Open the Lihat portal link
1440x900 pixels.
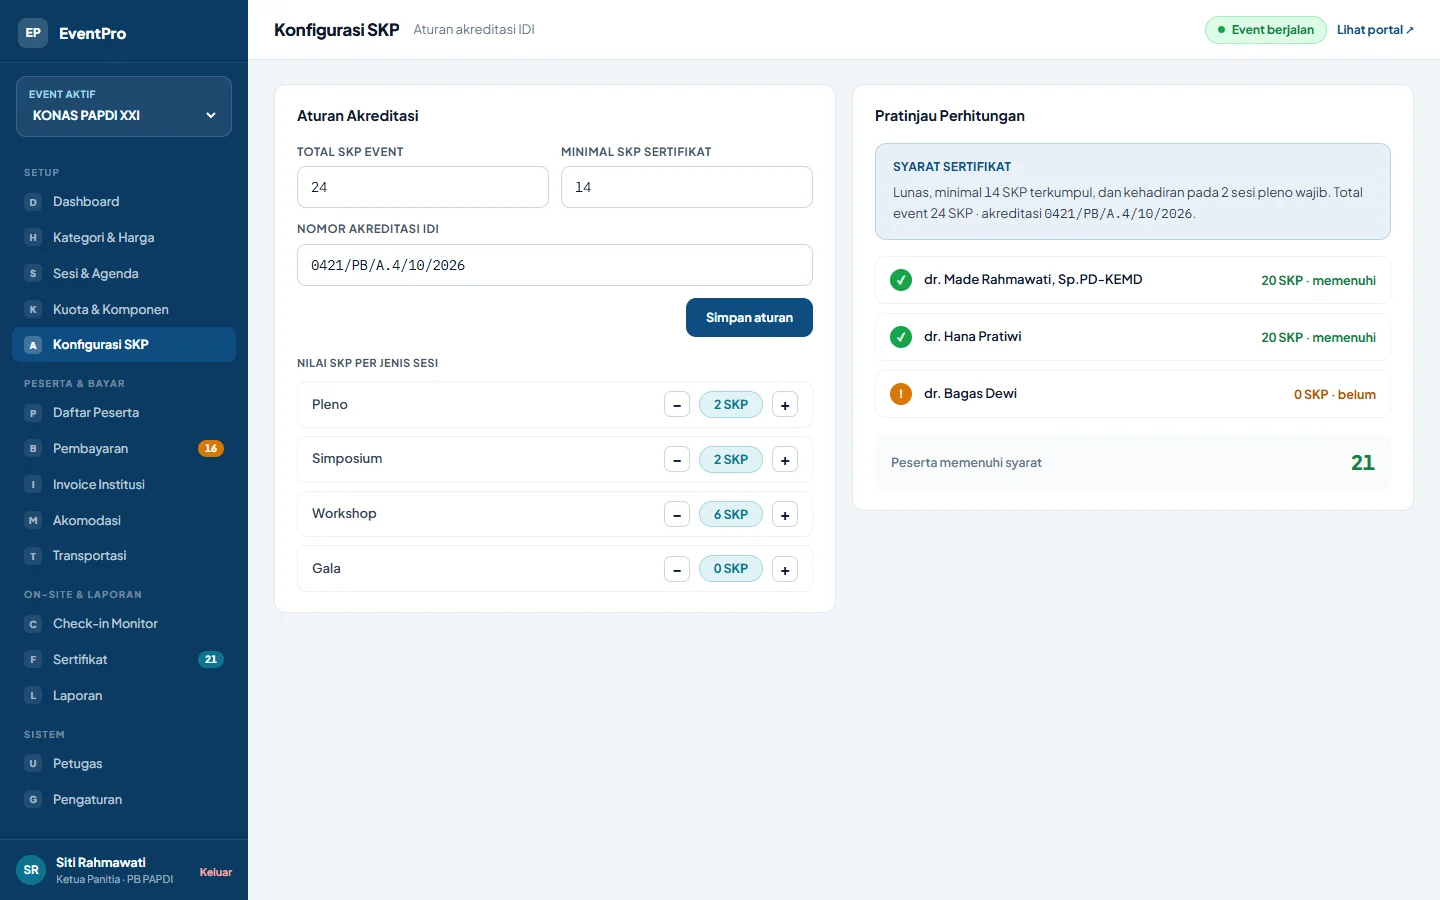tap(1375, 30)
